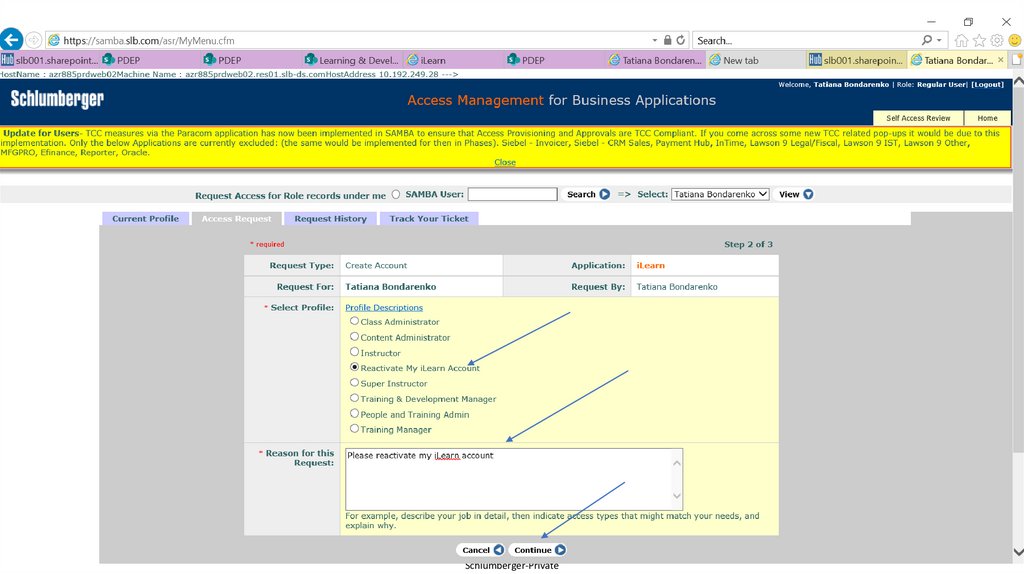
Task: Select Training Manager profile
Action: coord(354,428)
